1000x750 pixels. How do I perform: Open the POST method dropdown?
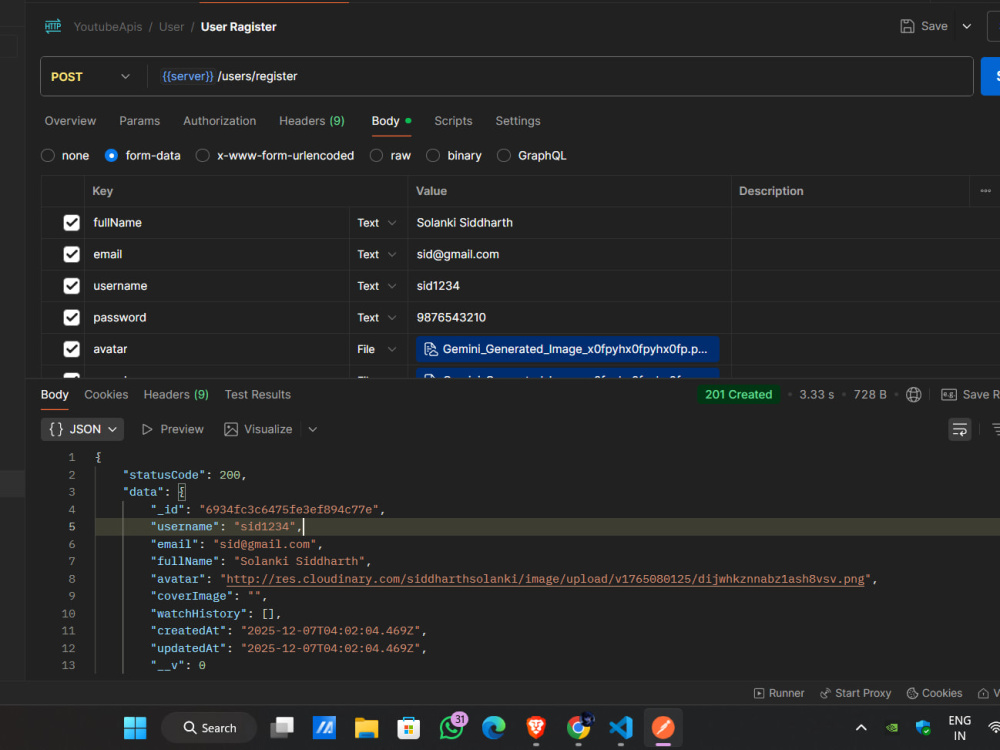point(91,77)
